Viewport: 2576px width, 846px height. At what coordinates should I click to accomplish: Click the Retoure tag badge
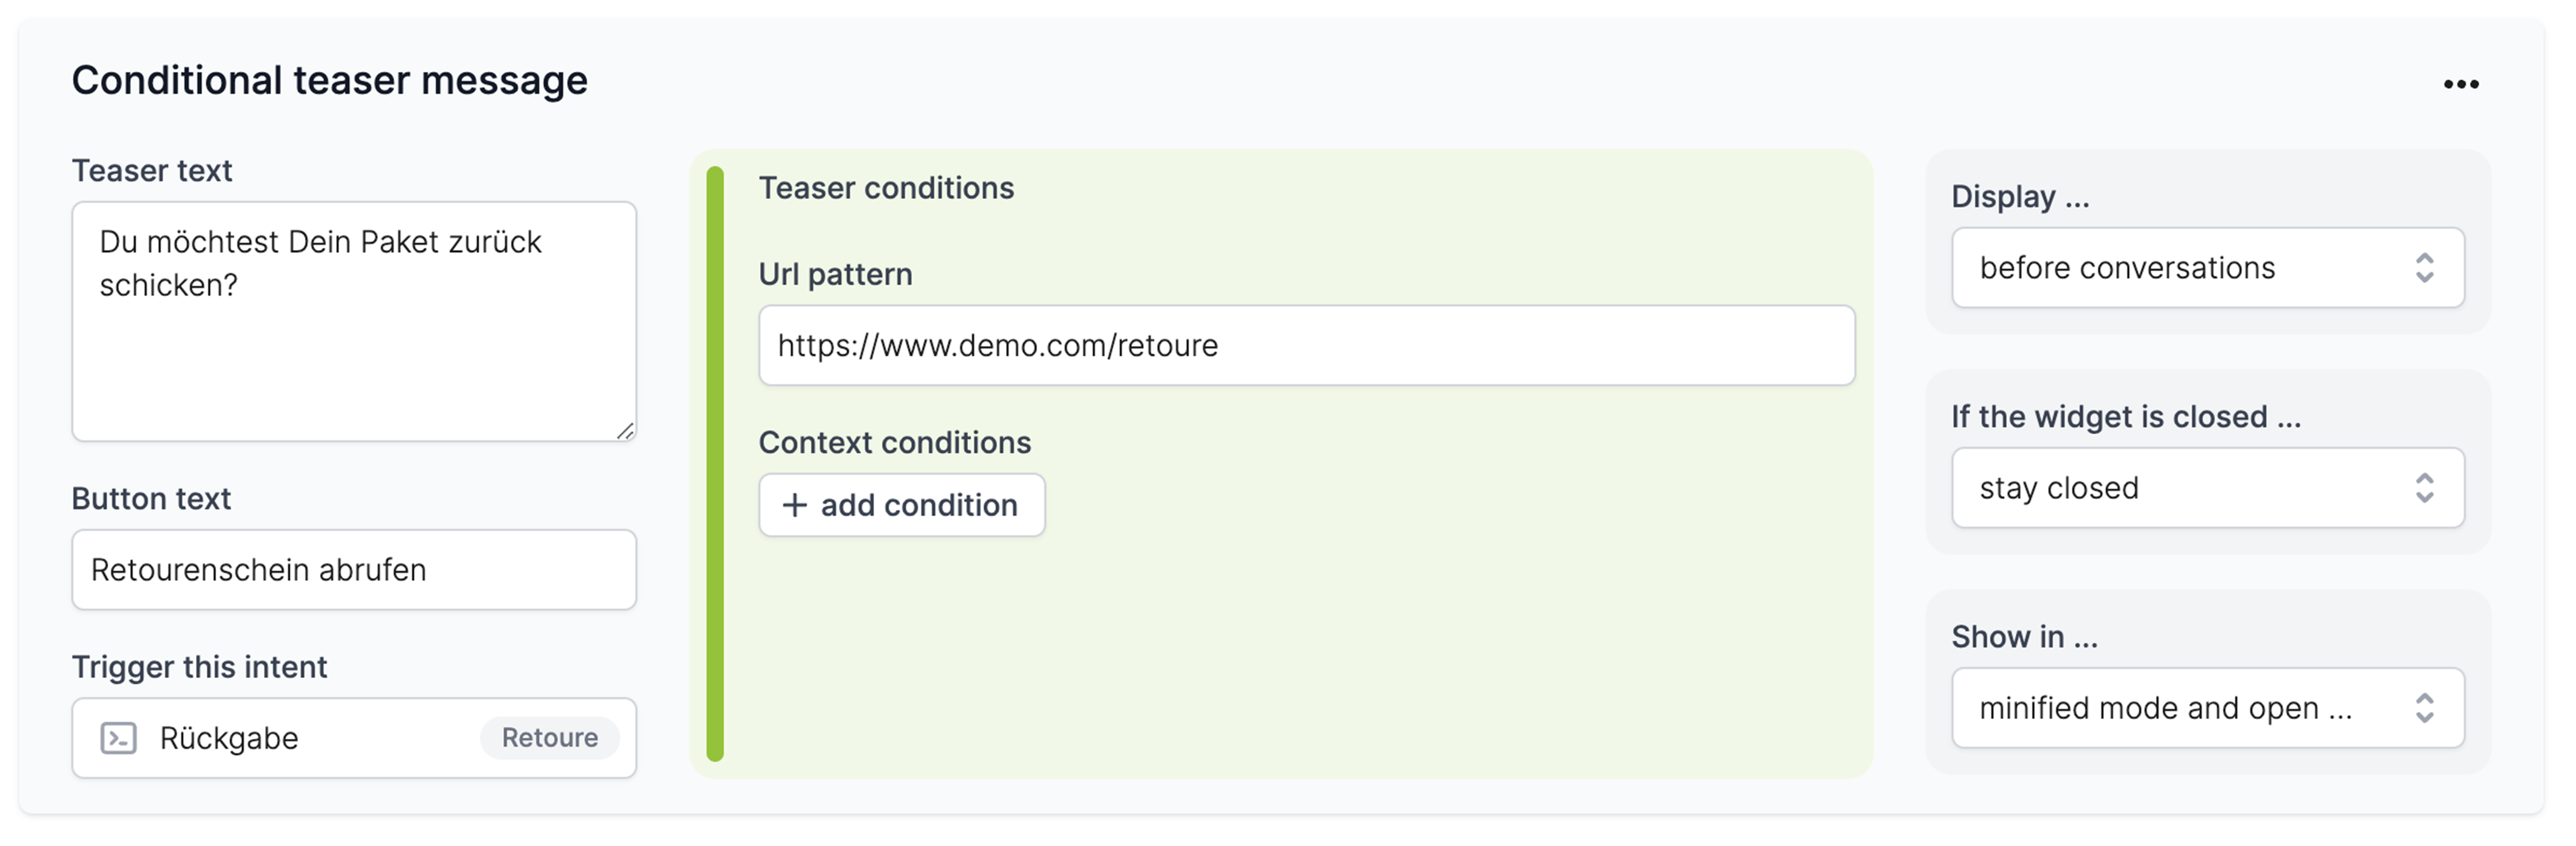(x=549, y=737)
